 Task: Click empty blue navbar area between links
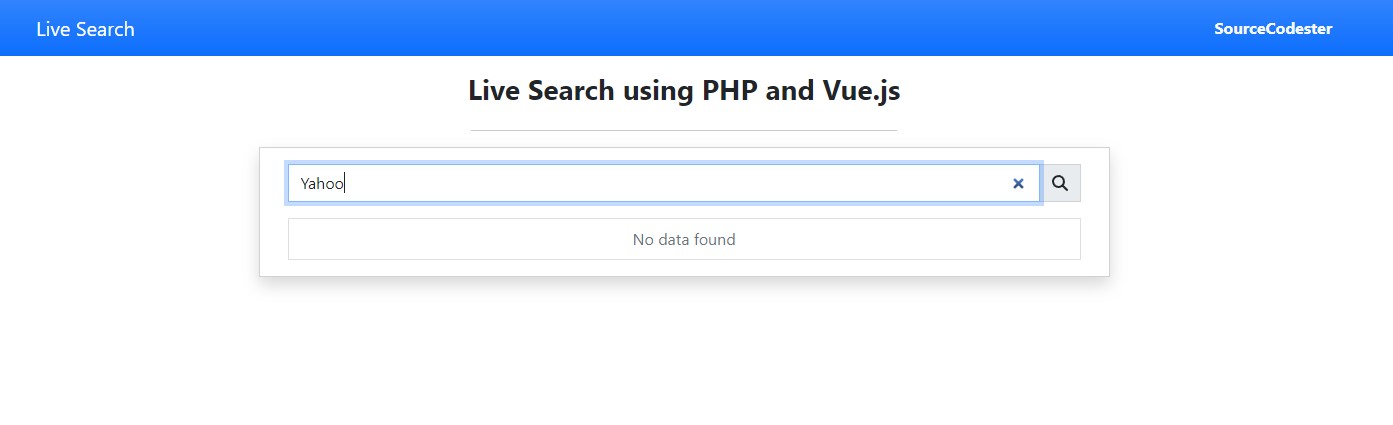coord(670,28)
